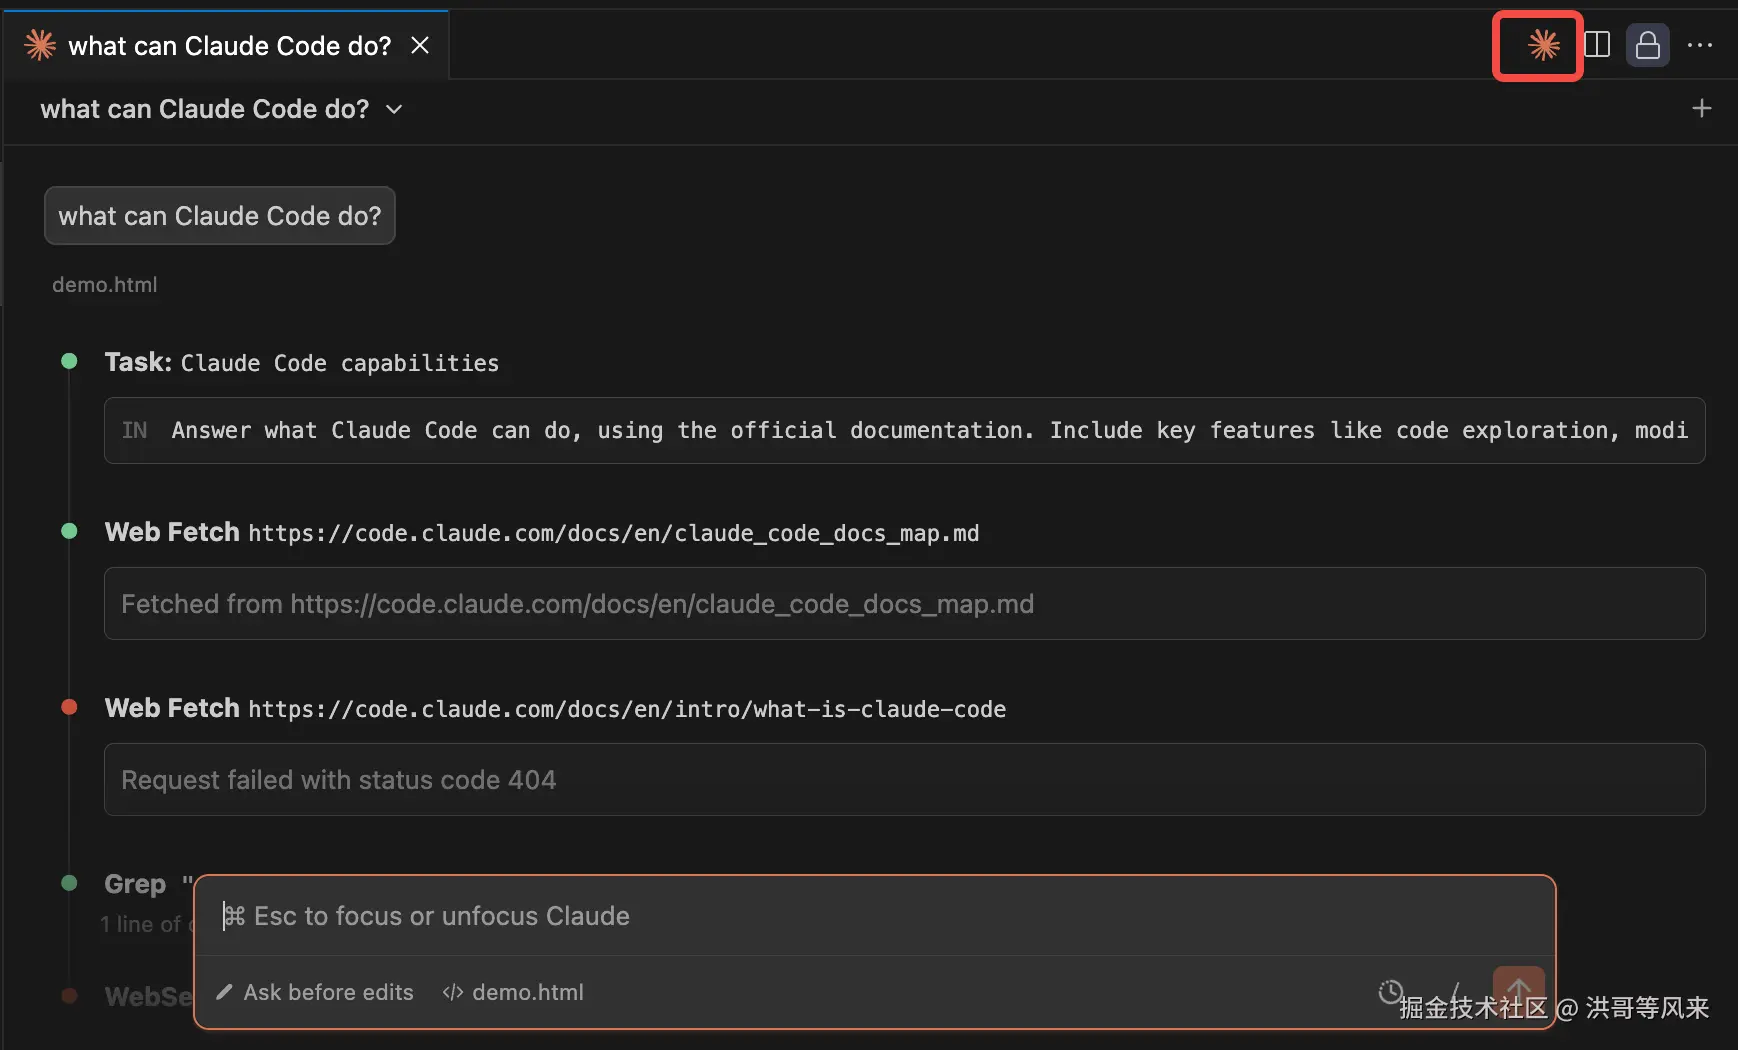
Task: Expand the Task: Claude Code capabilities step
Action: point(301,363)
